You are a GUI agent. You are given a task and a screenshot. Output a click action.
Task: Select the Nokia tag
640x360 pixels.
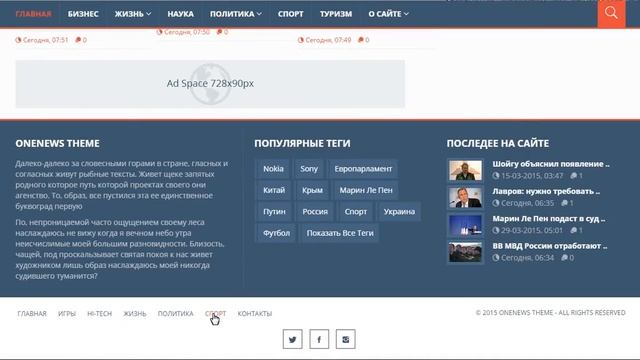[x=273, y=169]
